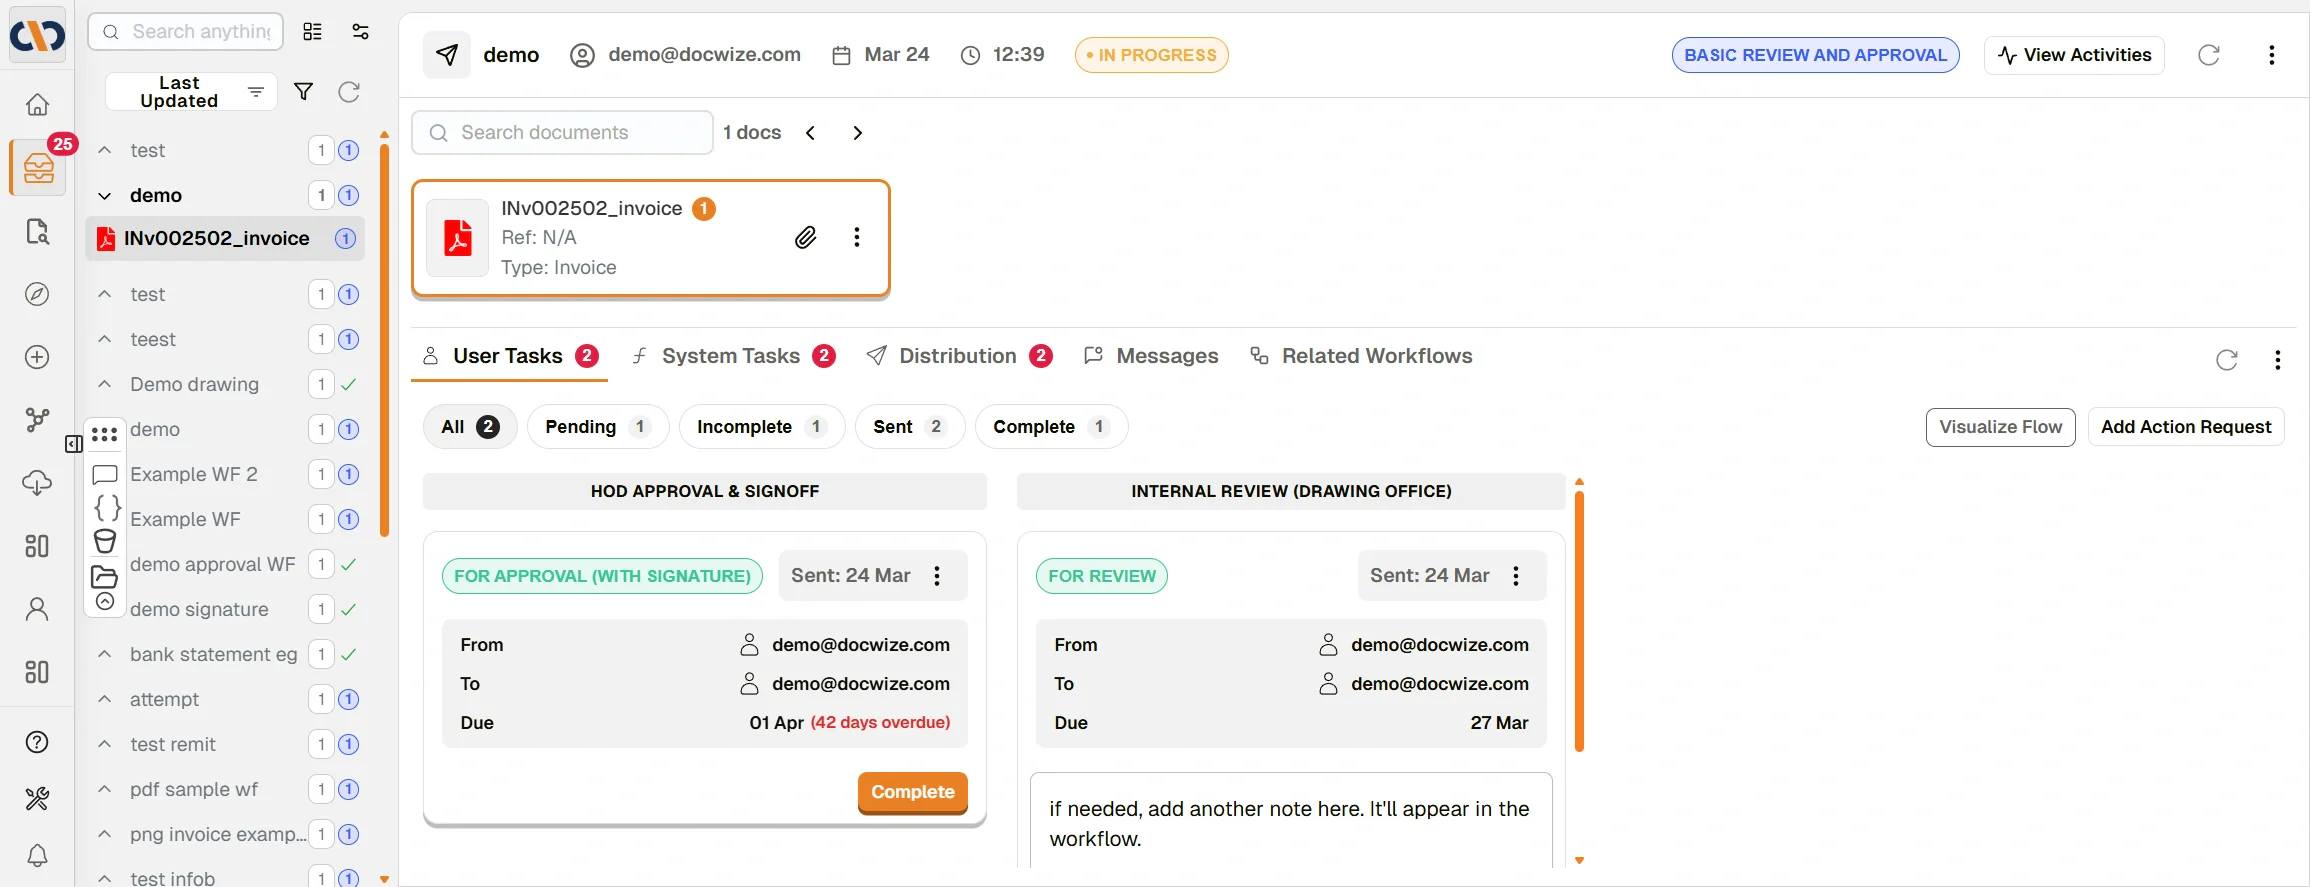Screen dimensions: 2310x887
Task: Refresh the workflow list in sidebar
Action: point(349,92)
